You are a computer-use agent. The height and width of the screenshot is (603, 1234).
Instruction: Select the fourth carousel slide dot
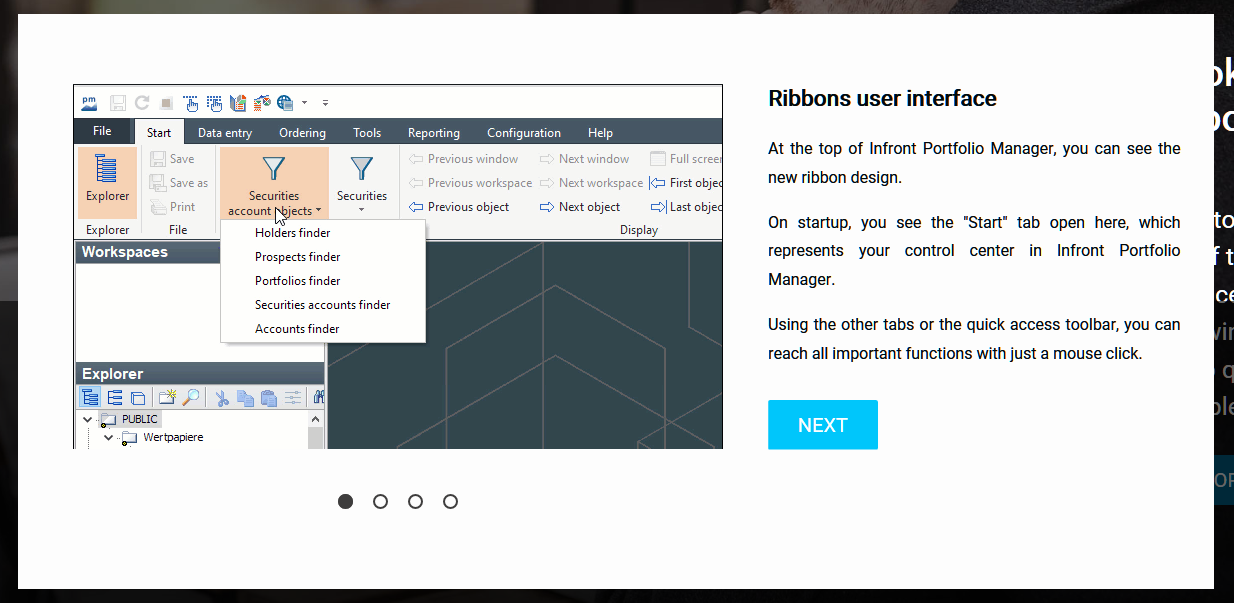pyautogui.click(x=450, y=502)
